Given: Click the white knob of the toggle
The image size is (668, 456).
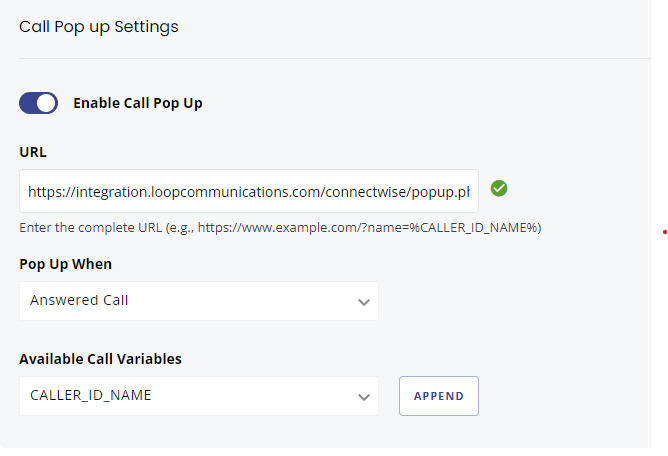Looking at the screenshot, I should 46,103.
